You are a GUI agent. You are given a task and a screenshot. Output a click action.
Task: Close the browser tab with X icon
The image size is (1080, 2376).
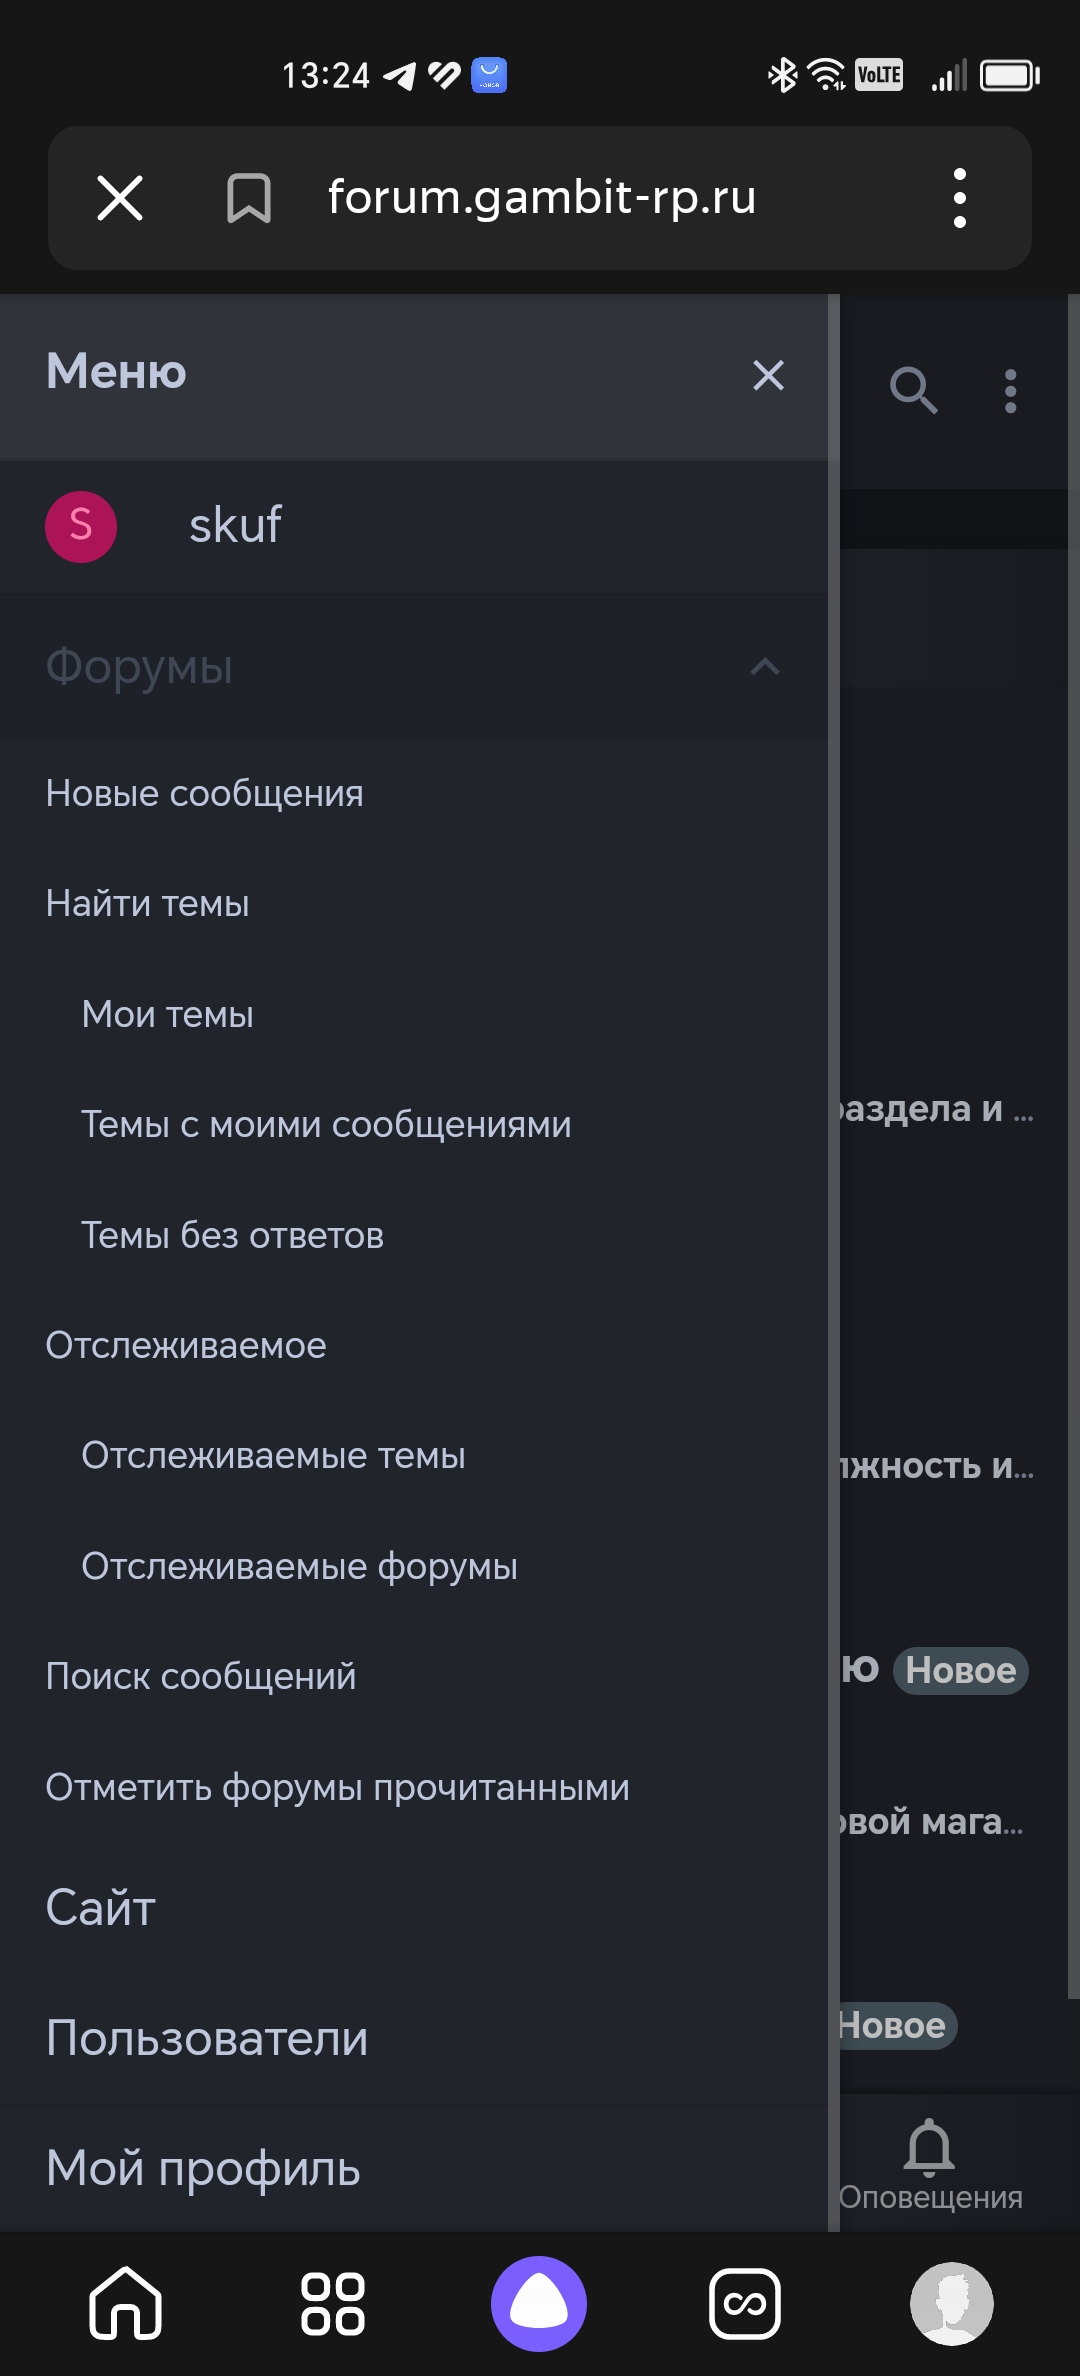tap(120, 197)
